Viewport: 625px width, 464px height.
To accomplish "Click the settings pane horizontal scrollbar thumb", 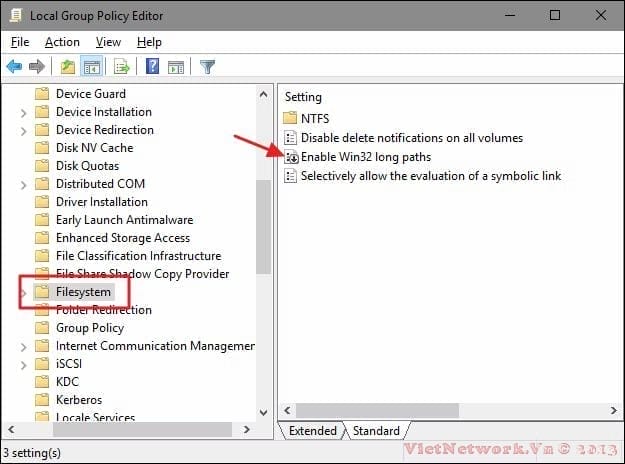I will [377, 410].
